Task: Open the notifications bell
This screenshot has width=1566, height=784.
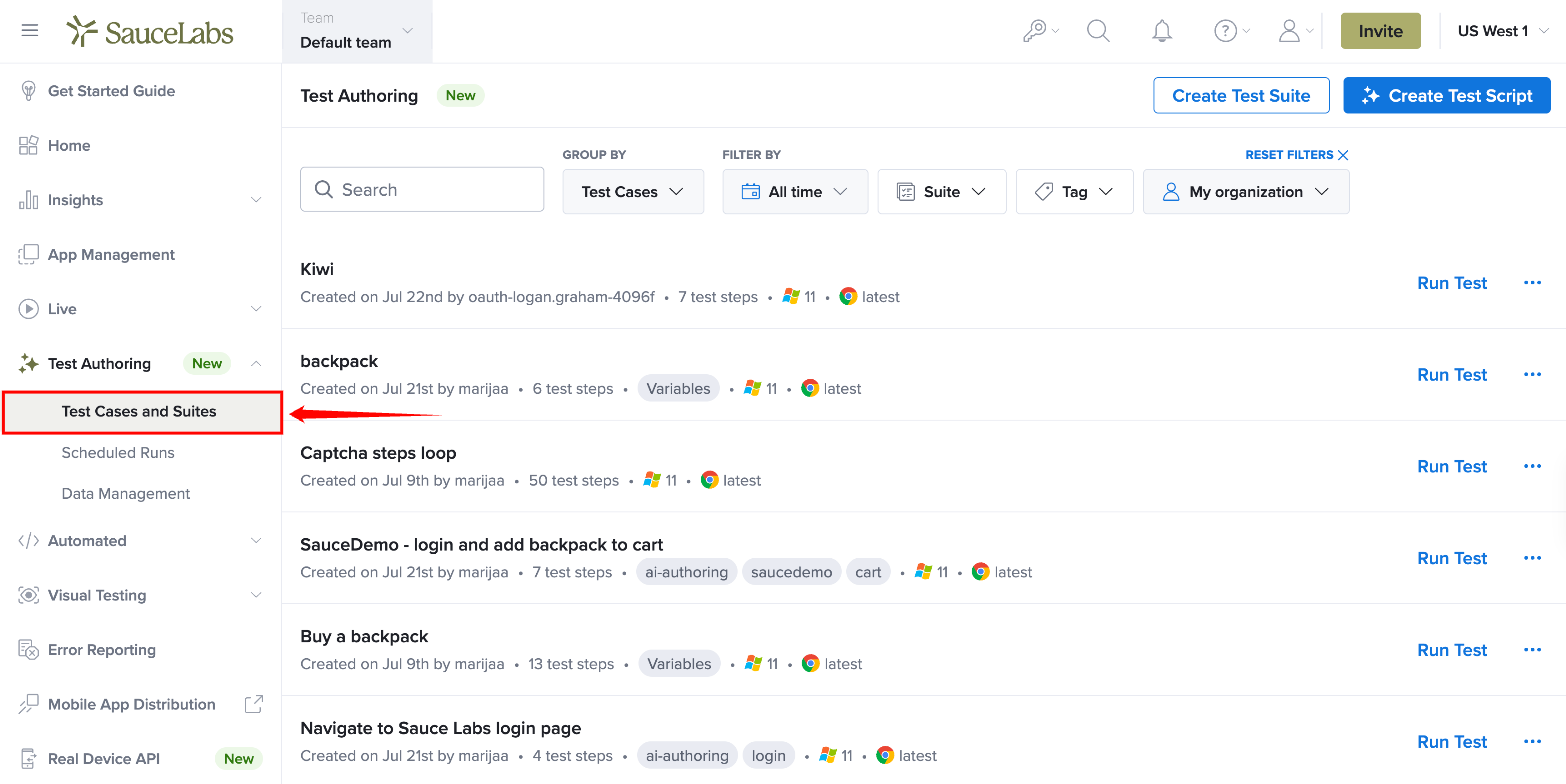Action: (1162, 31)
